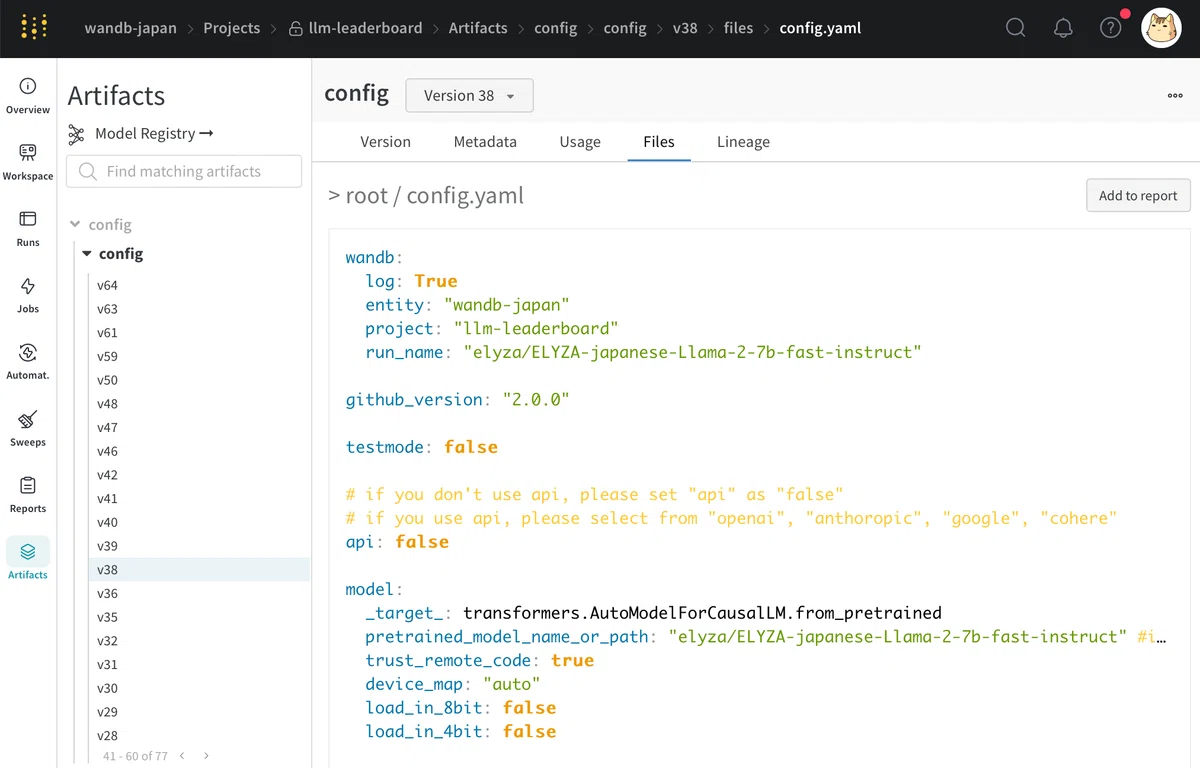
Task: Click files in the breadcrumb
Action: click(738, 28)
